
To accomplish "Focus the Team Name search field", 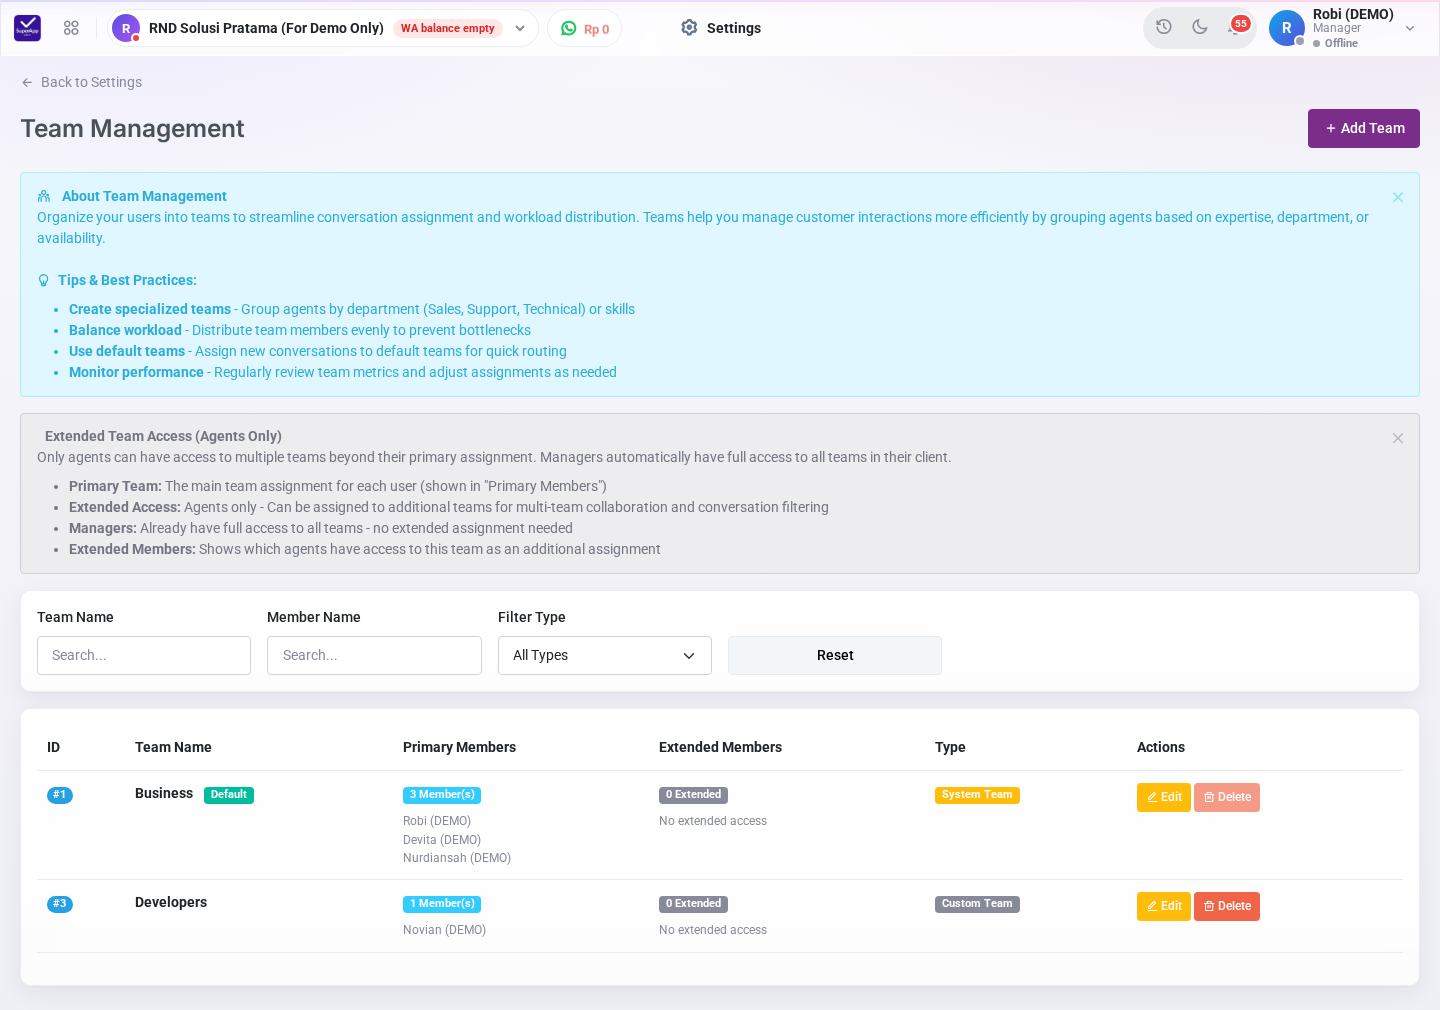I will click(x=144, y=655).
